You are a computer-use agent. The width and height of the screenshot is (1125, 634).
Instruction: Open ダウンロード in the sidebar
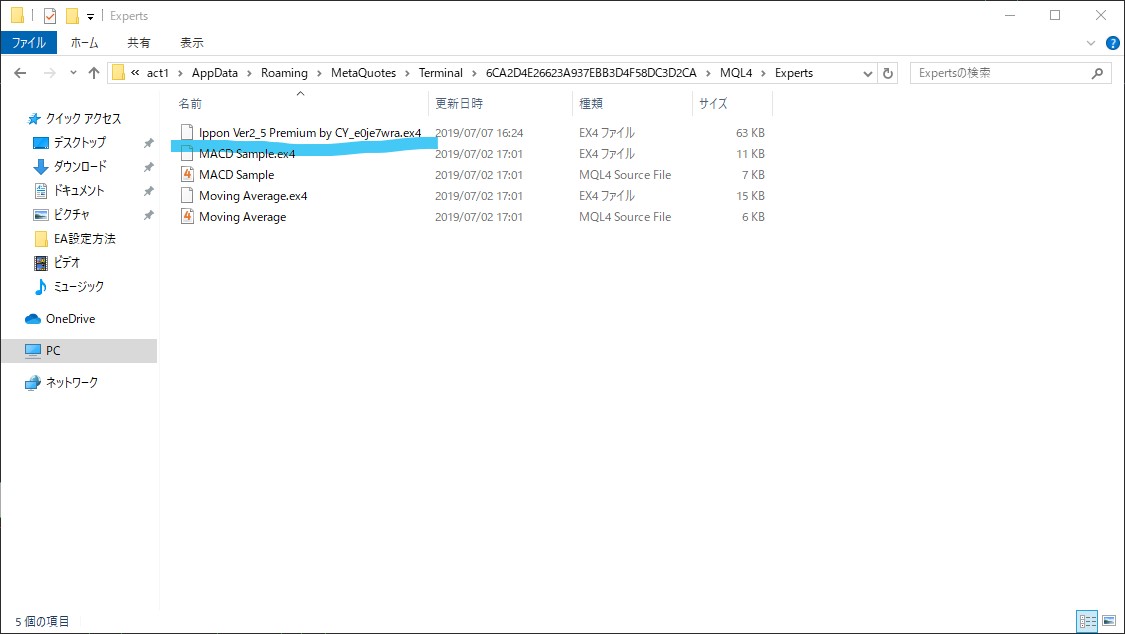(x=80, y=166)
